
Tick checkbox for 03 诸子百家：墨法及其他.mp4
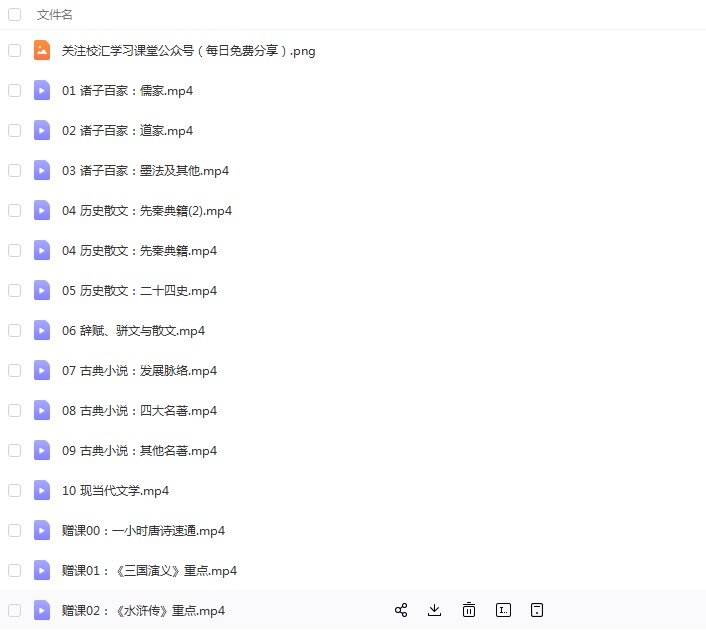[14, 171]
